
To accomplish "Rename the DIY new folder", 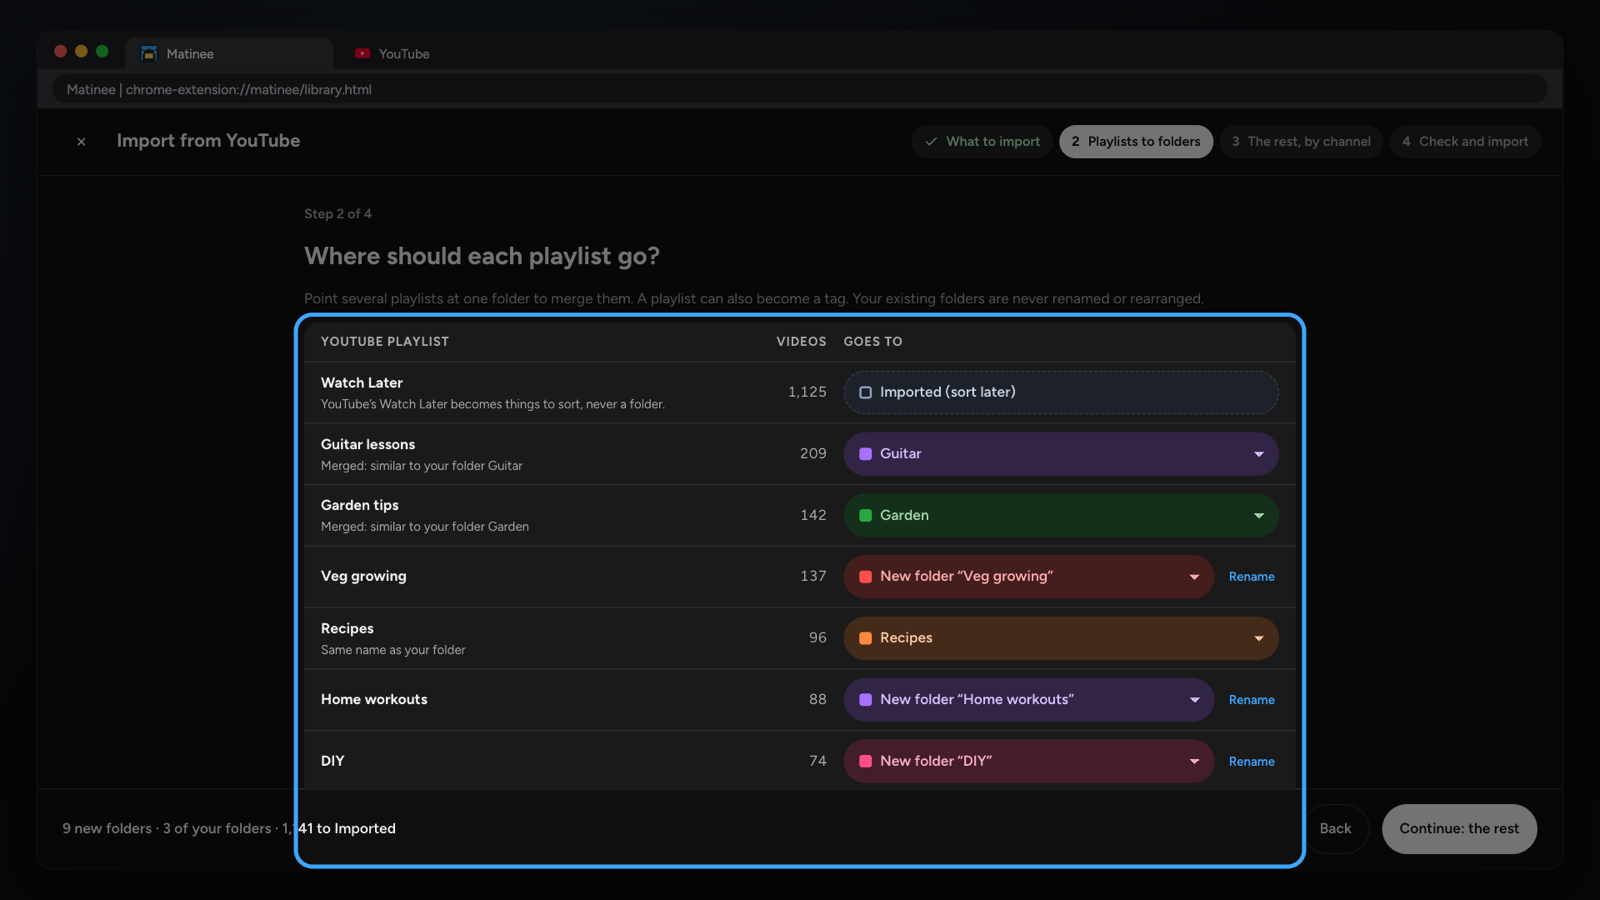I will tap(1251, 761).
